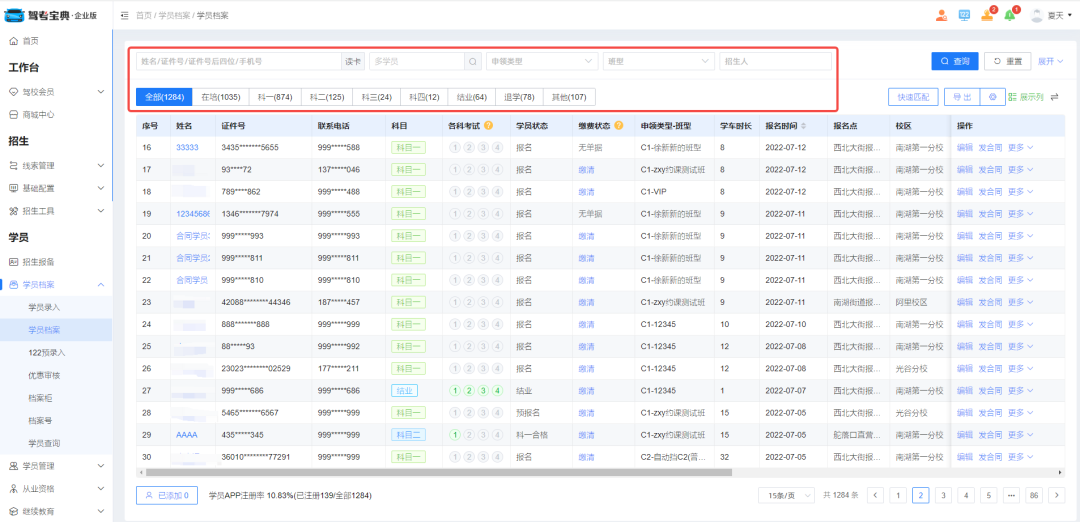Open the 15条/页 page size selector
The width and height of the screenshot is (1080, 522).
tap(786, 495)
